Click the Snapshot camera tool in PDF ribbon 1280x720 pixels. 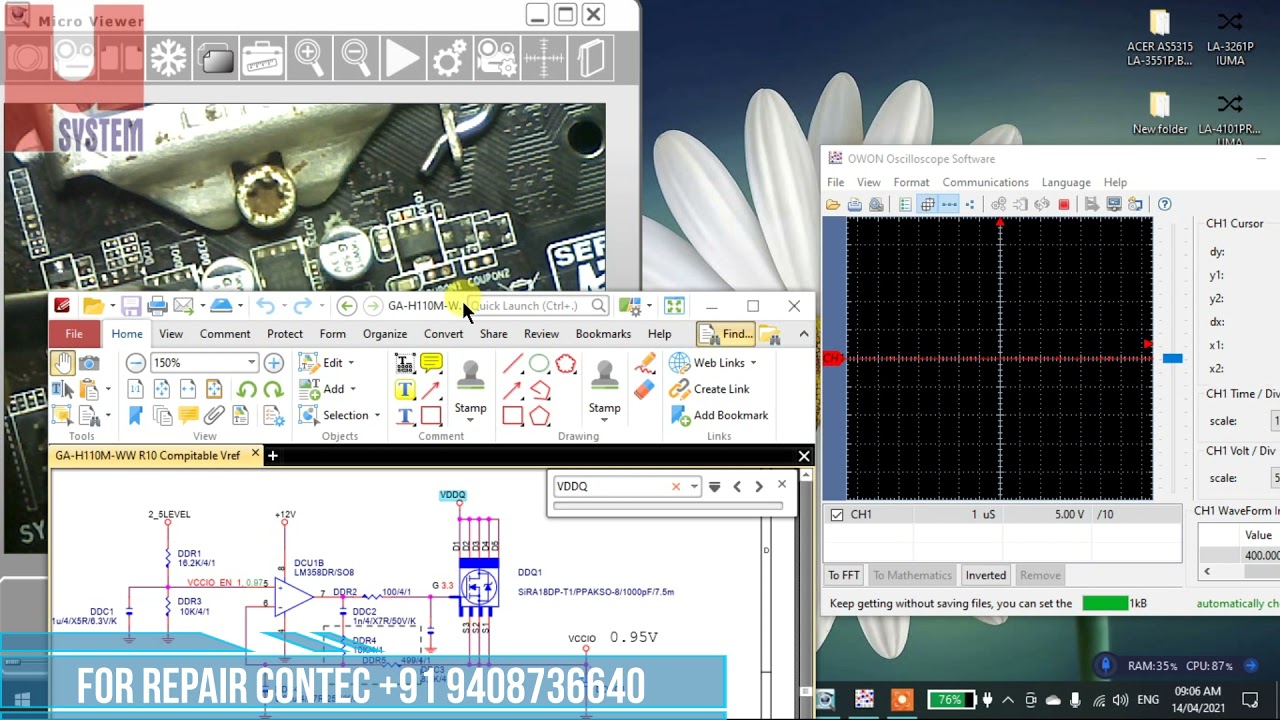point(89,363)
